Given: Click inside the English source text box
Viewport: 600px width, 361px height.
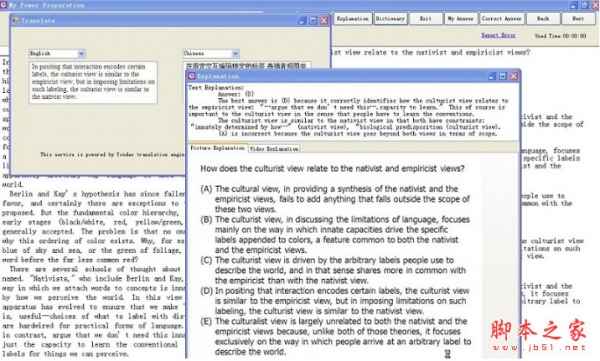Looking at the screenshot, I should click(93, 82).
